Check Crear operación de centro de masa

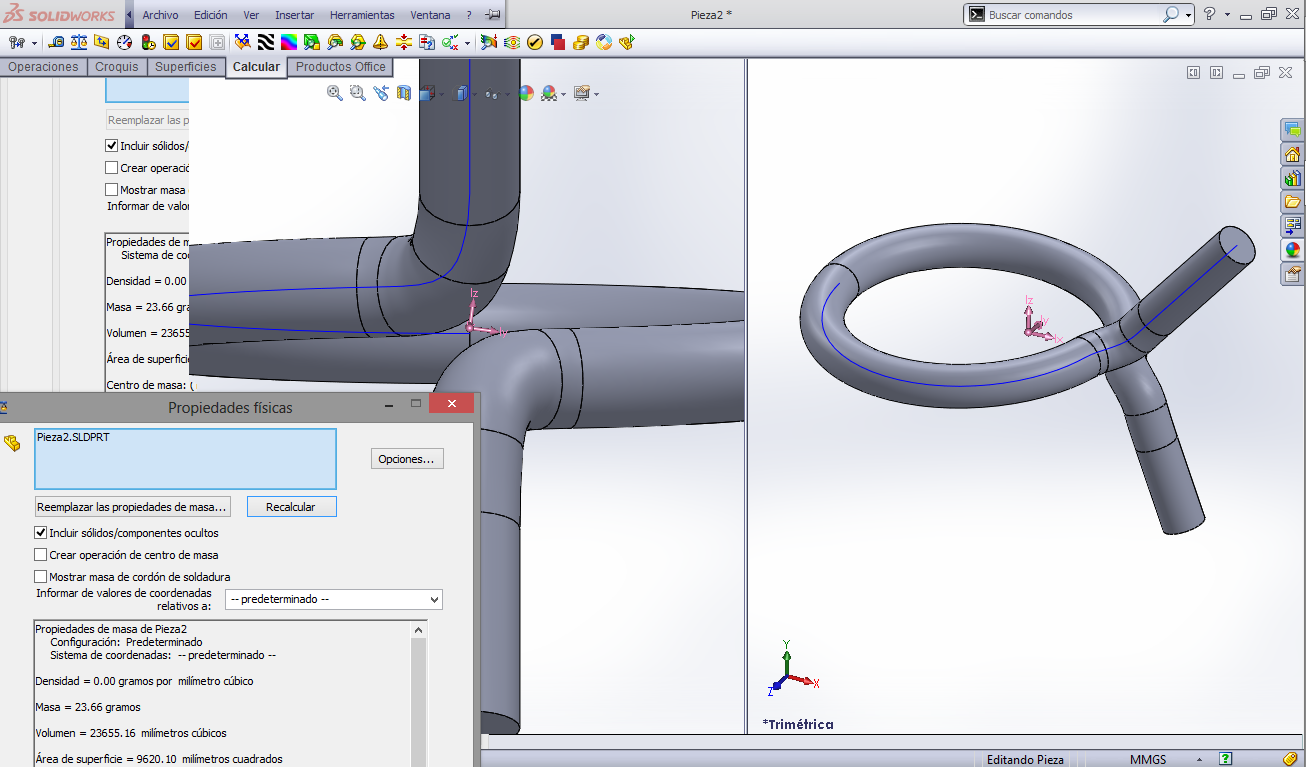click(41, 555)
